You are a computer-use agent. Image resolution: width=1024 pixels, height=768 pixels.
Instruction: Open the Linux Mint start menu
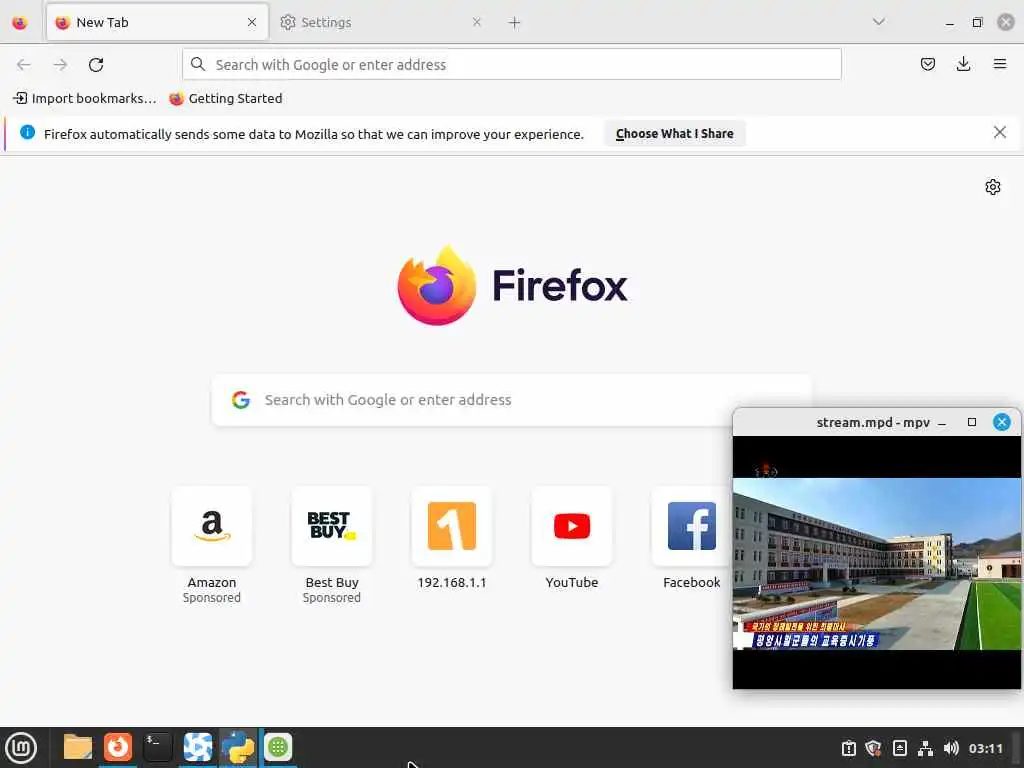click(x=21, y=747)
